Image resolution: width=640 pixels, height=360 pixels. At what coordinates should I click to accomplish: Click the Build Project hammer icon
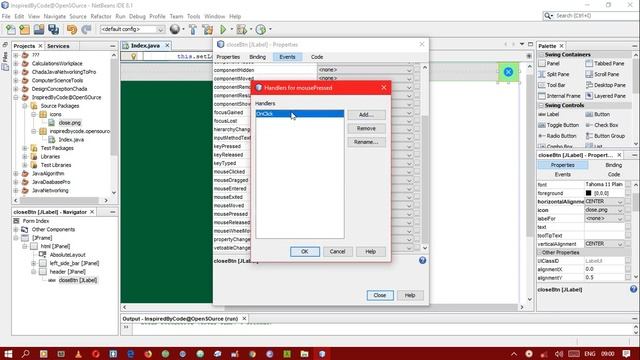point(193,29)
